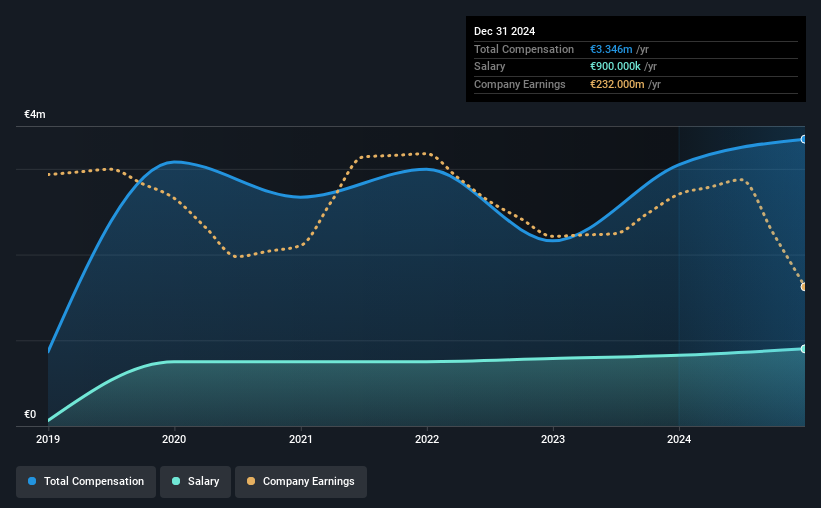
Task: Click the €0 y-axis label
Action: pyautogui.click(x=30, y=414)
